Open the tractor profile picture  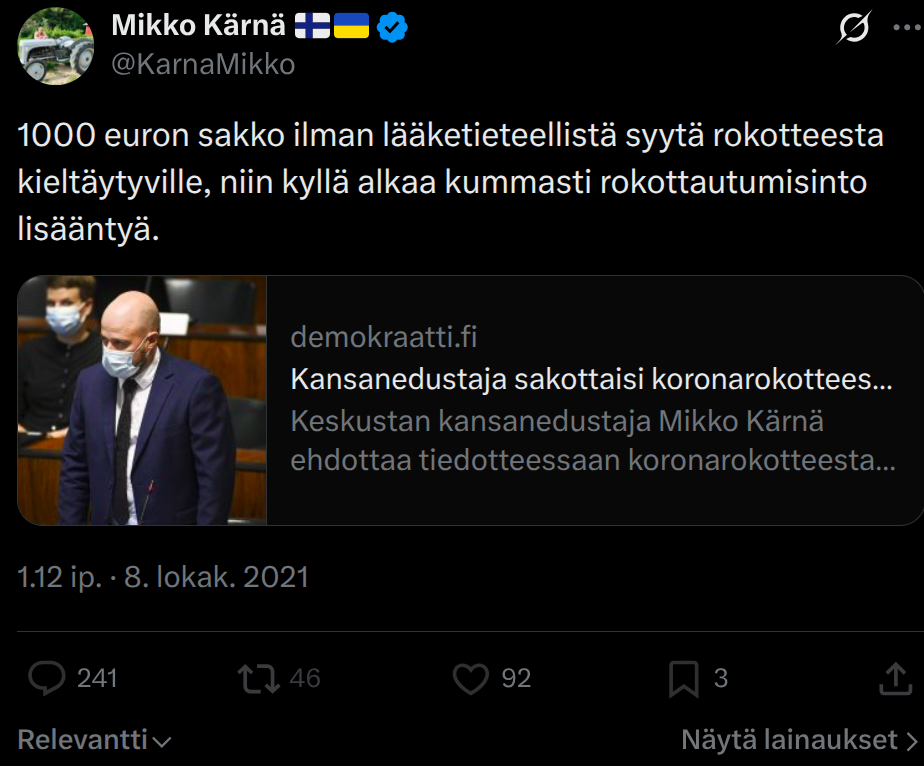[56, 46]
